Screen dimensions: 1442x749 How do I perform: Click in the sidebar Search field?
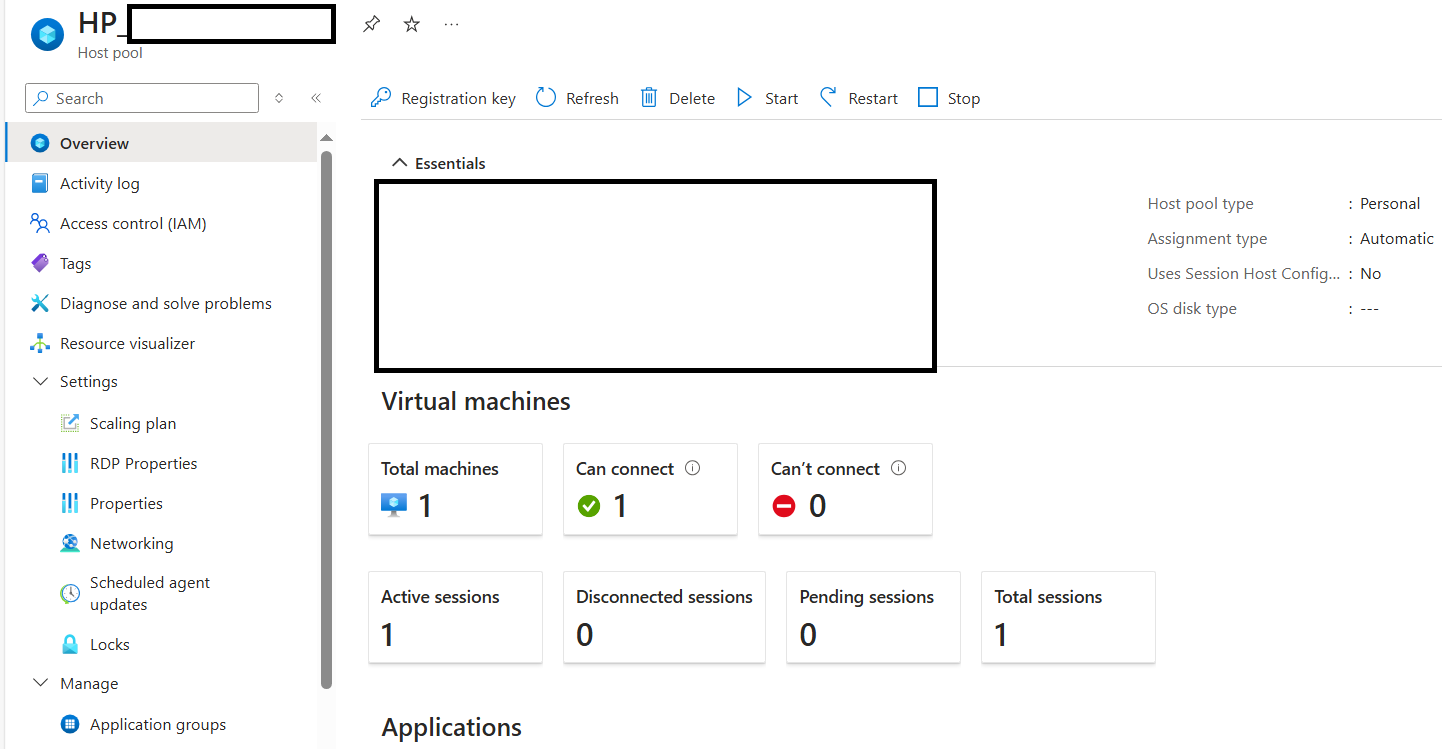[142, 98]
